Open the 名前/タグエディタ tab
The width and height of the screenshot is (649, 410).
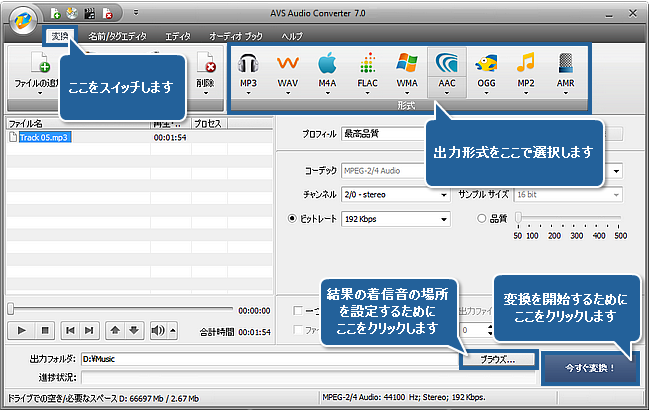click(x=117, y=36)
